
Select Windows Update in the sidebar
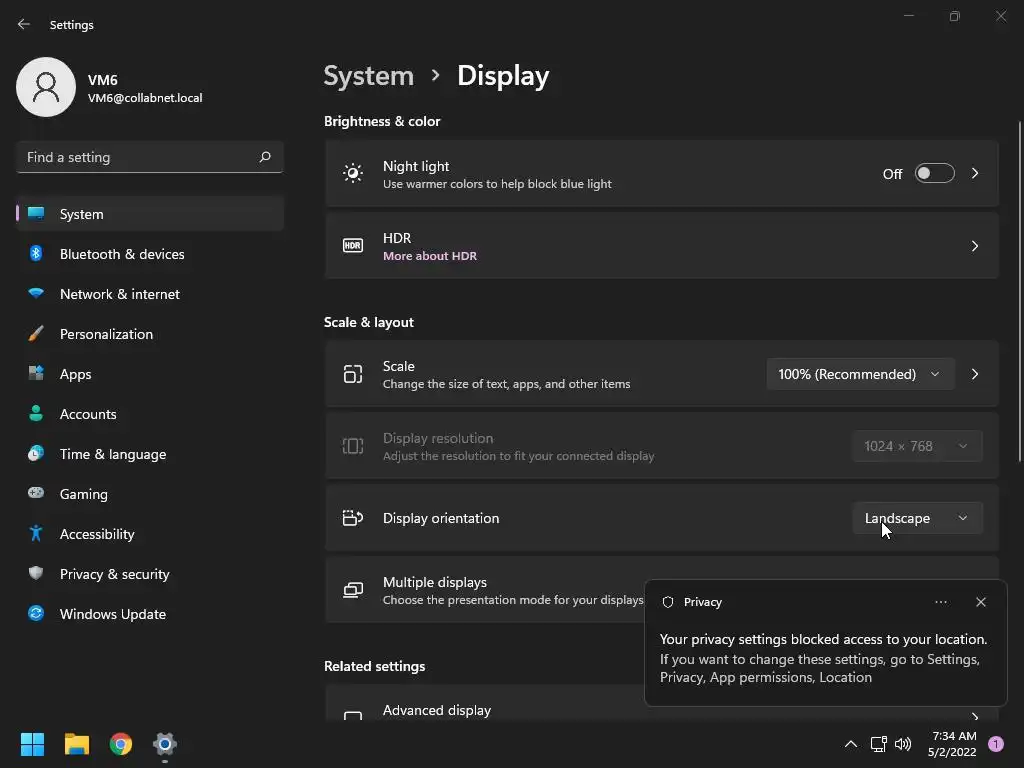pos(113,614)
